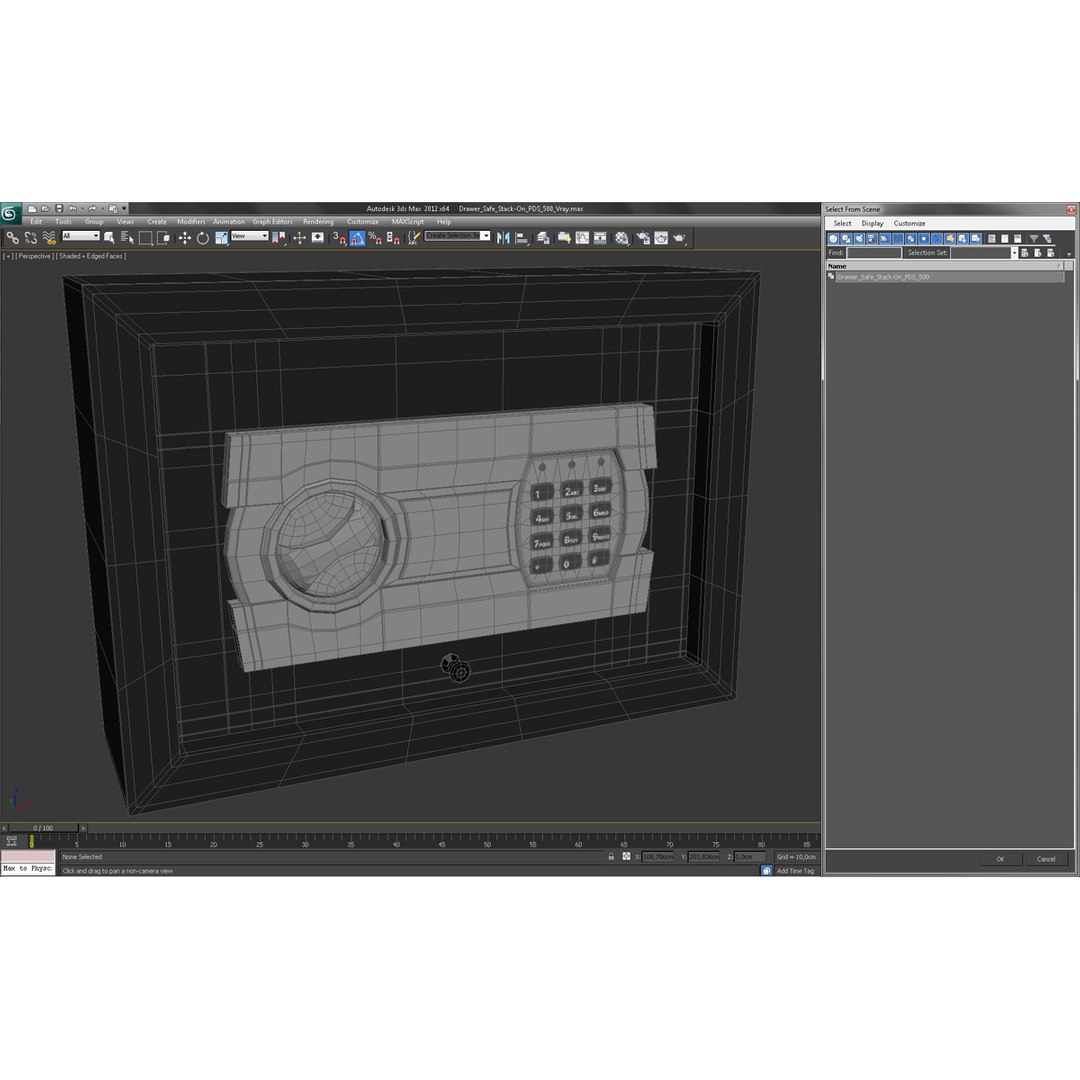Image resolution: width=1080 pixels, height=1080 pixels.
Task: Activate the Select and Move tool
Action: coord(185,238)
